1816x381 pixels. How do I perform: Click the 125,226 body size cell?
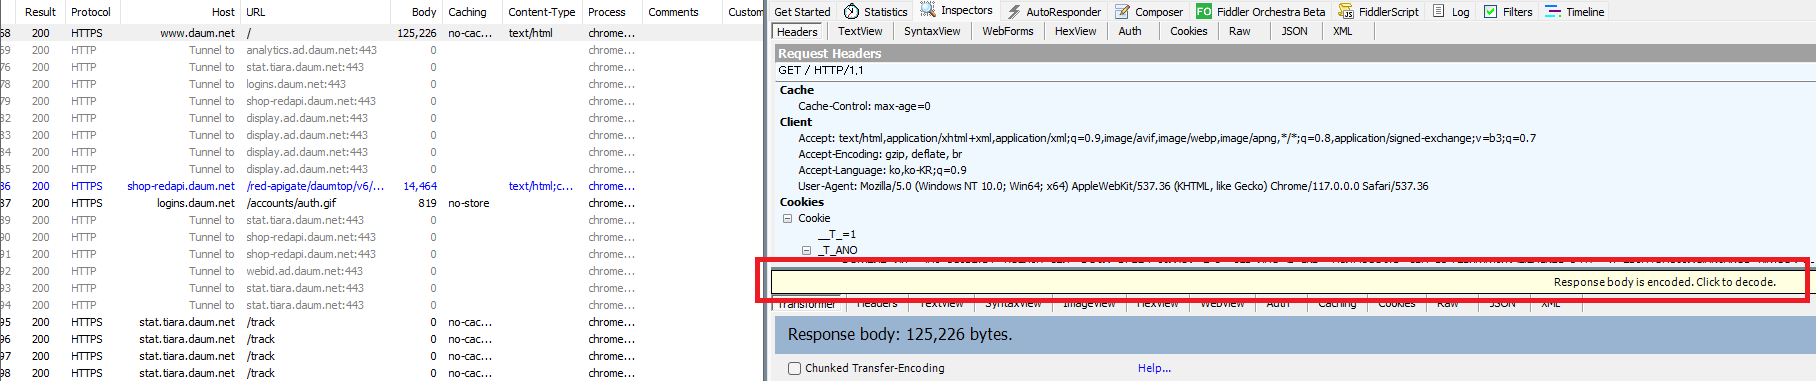coord(417,33)
